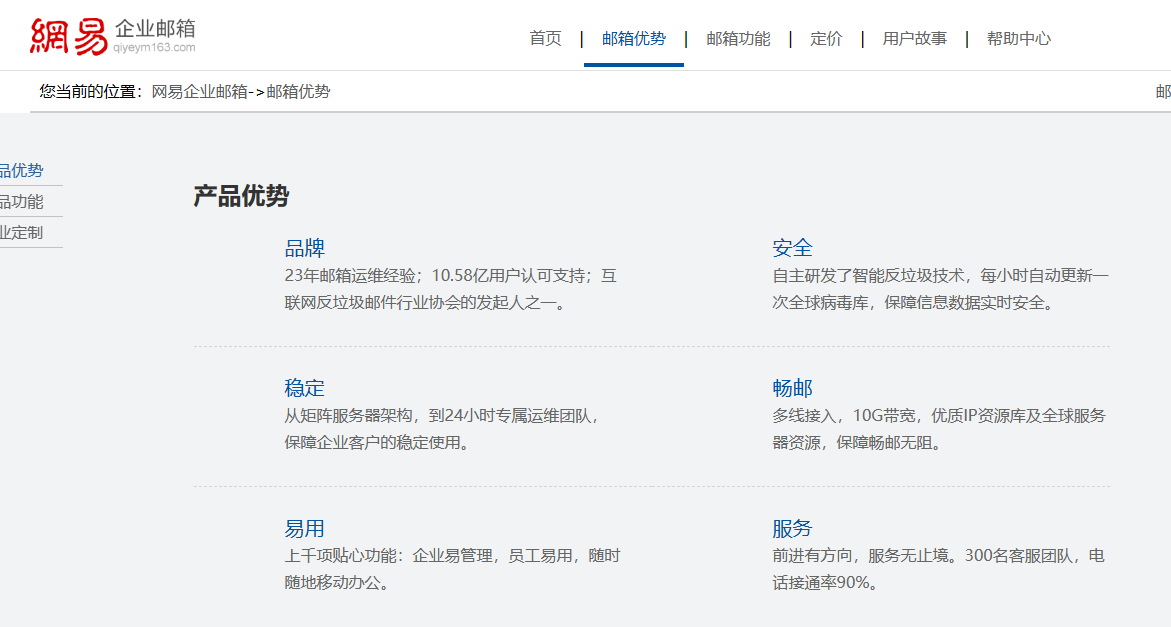Image resolution: width=1171 pixels, height=627 pixels.
Task: Click the 产品优势 section heading
Action: point(241,196)
